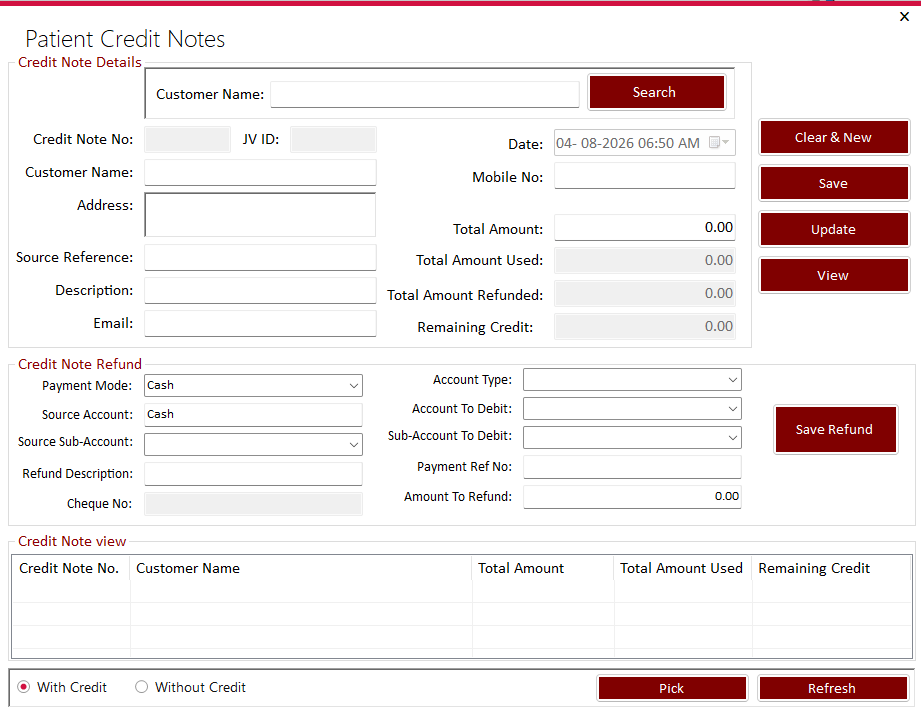Focus the Refund Description field
921x712 pixels.
coord(253,473)
